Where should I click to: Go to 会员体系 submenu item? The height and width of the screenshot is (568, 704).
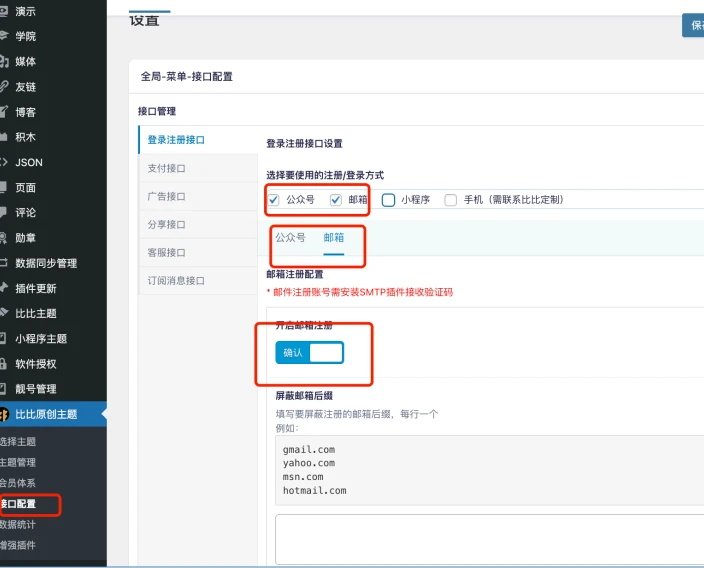pos(18,483)
